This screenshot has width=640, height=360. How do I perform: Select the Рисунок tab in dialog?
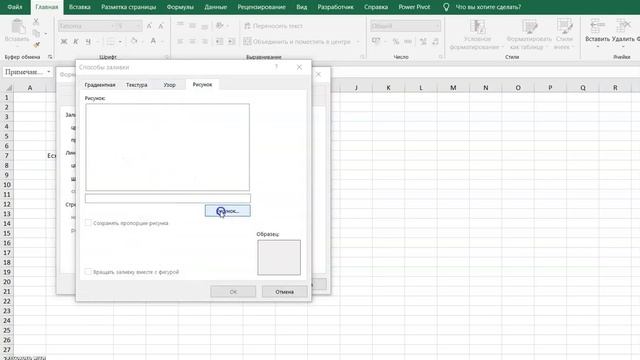[x=202, y=84]
